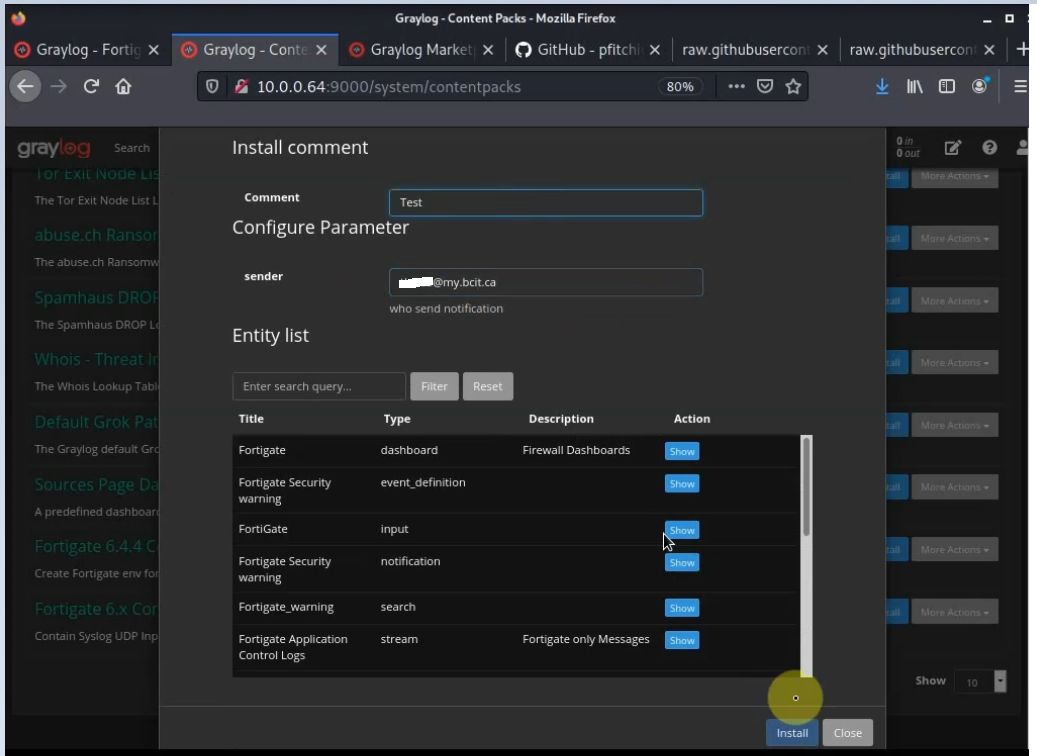Click 'Fortigate only Messages' description
1037x756 pixels.
[585, 639]
